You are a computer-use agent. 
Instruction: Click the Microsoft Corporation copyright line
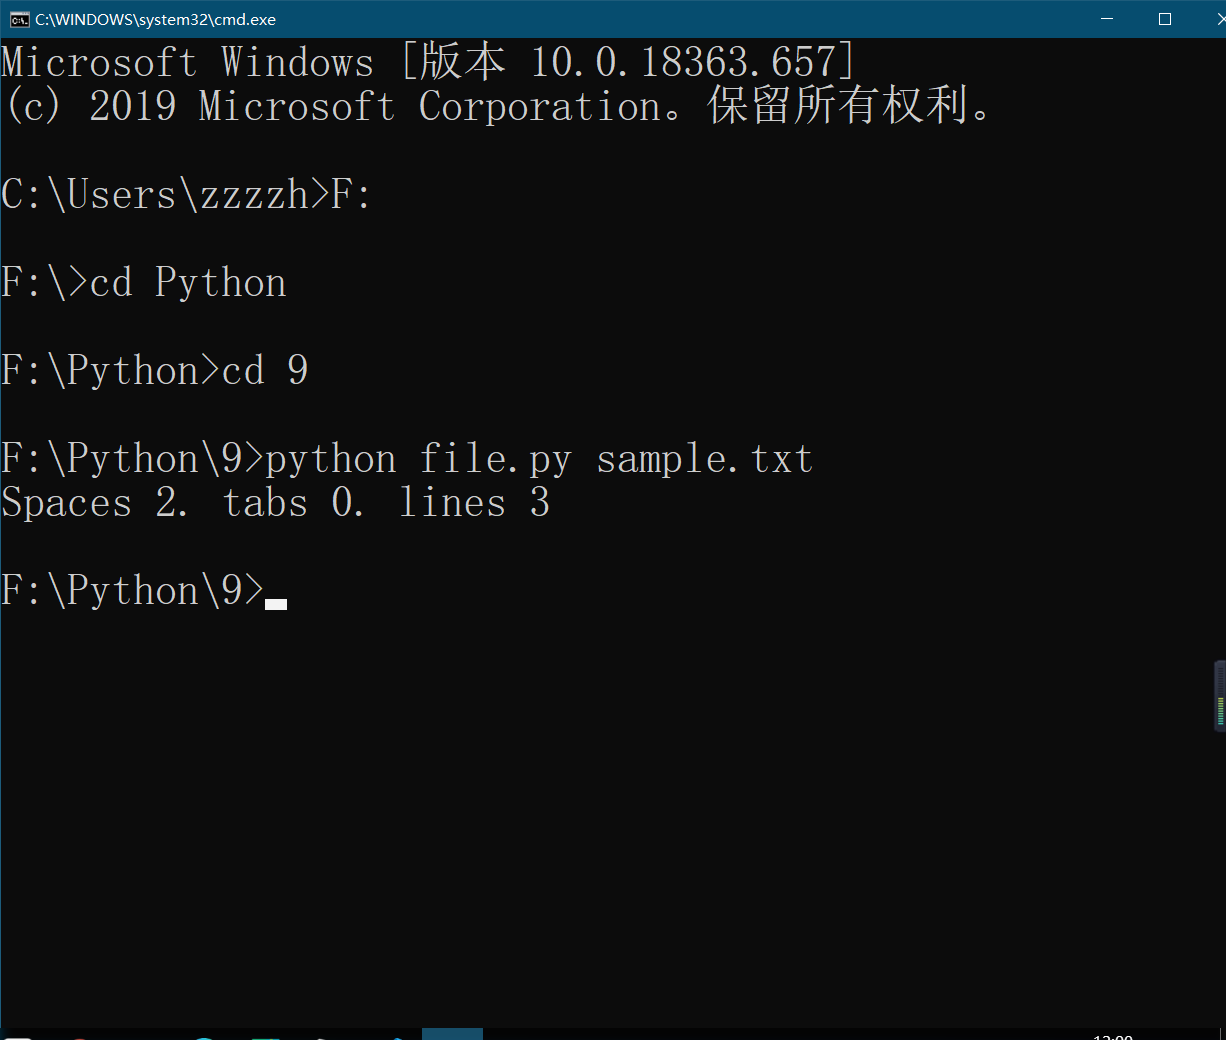497,106
